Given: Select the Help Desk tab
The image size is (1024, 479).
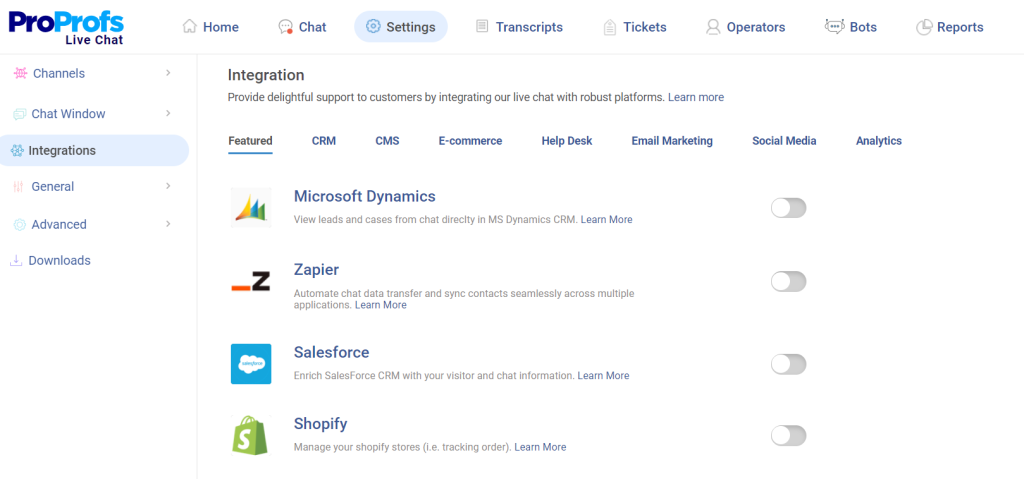Looking at the screenshot, I should pos(567,140).
